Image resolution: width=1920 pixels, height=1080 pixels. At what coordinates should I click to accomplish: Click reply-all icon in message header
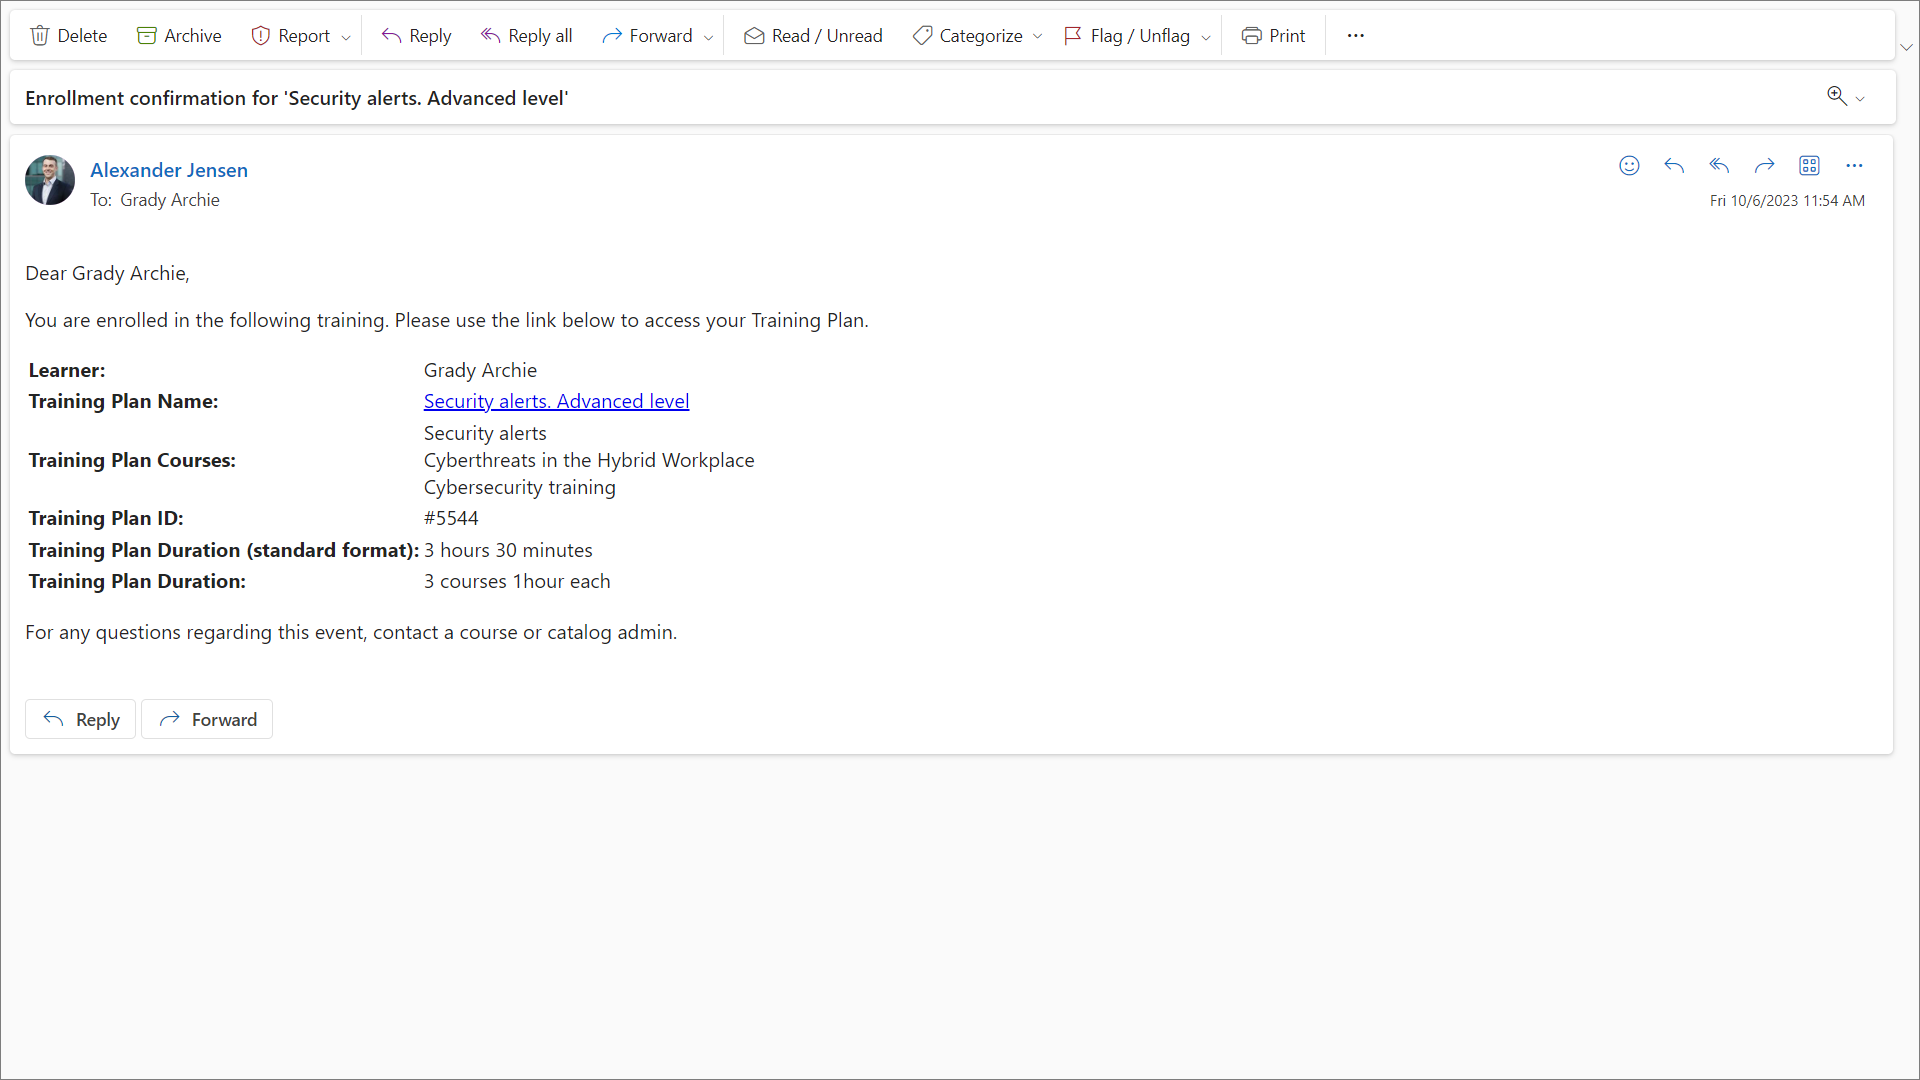pyautogui.click(x=1719, y=166)
